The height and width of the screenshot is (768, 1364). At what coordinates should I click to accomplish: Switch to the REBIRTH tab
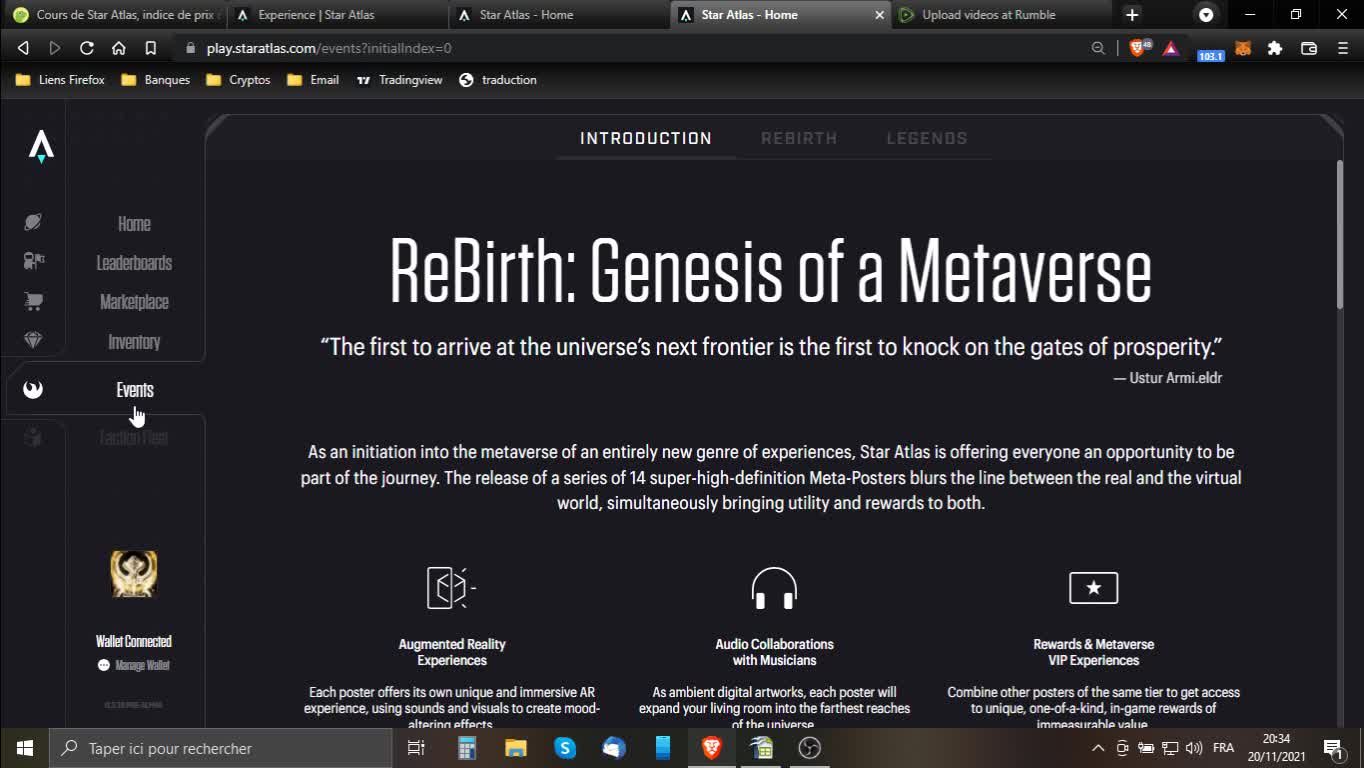coord(799,138)
